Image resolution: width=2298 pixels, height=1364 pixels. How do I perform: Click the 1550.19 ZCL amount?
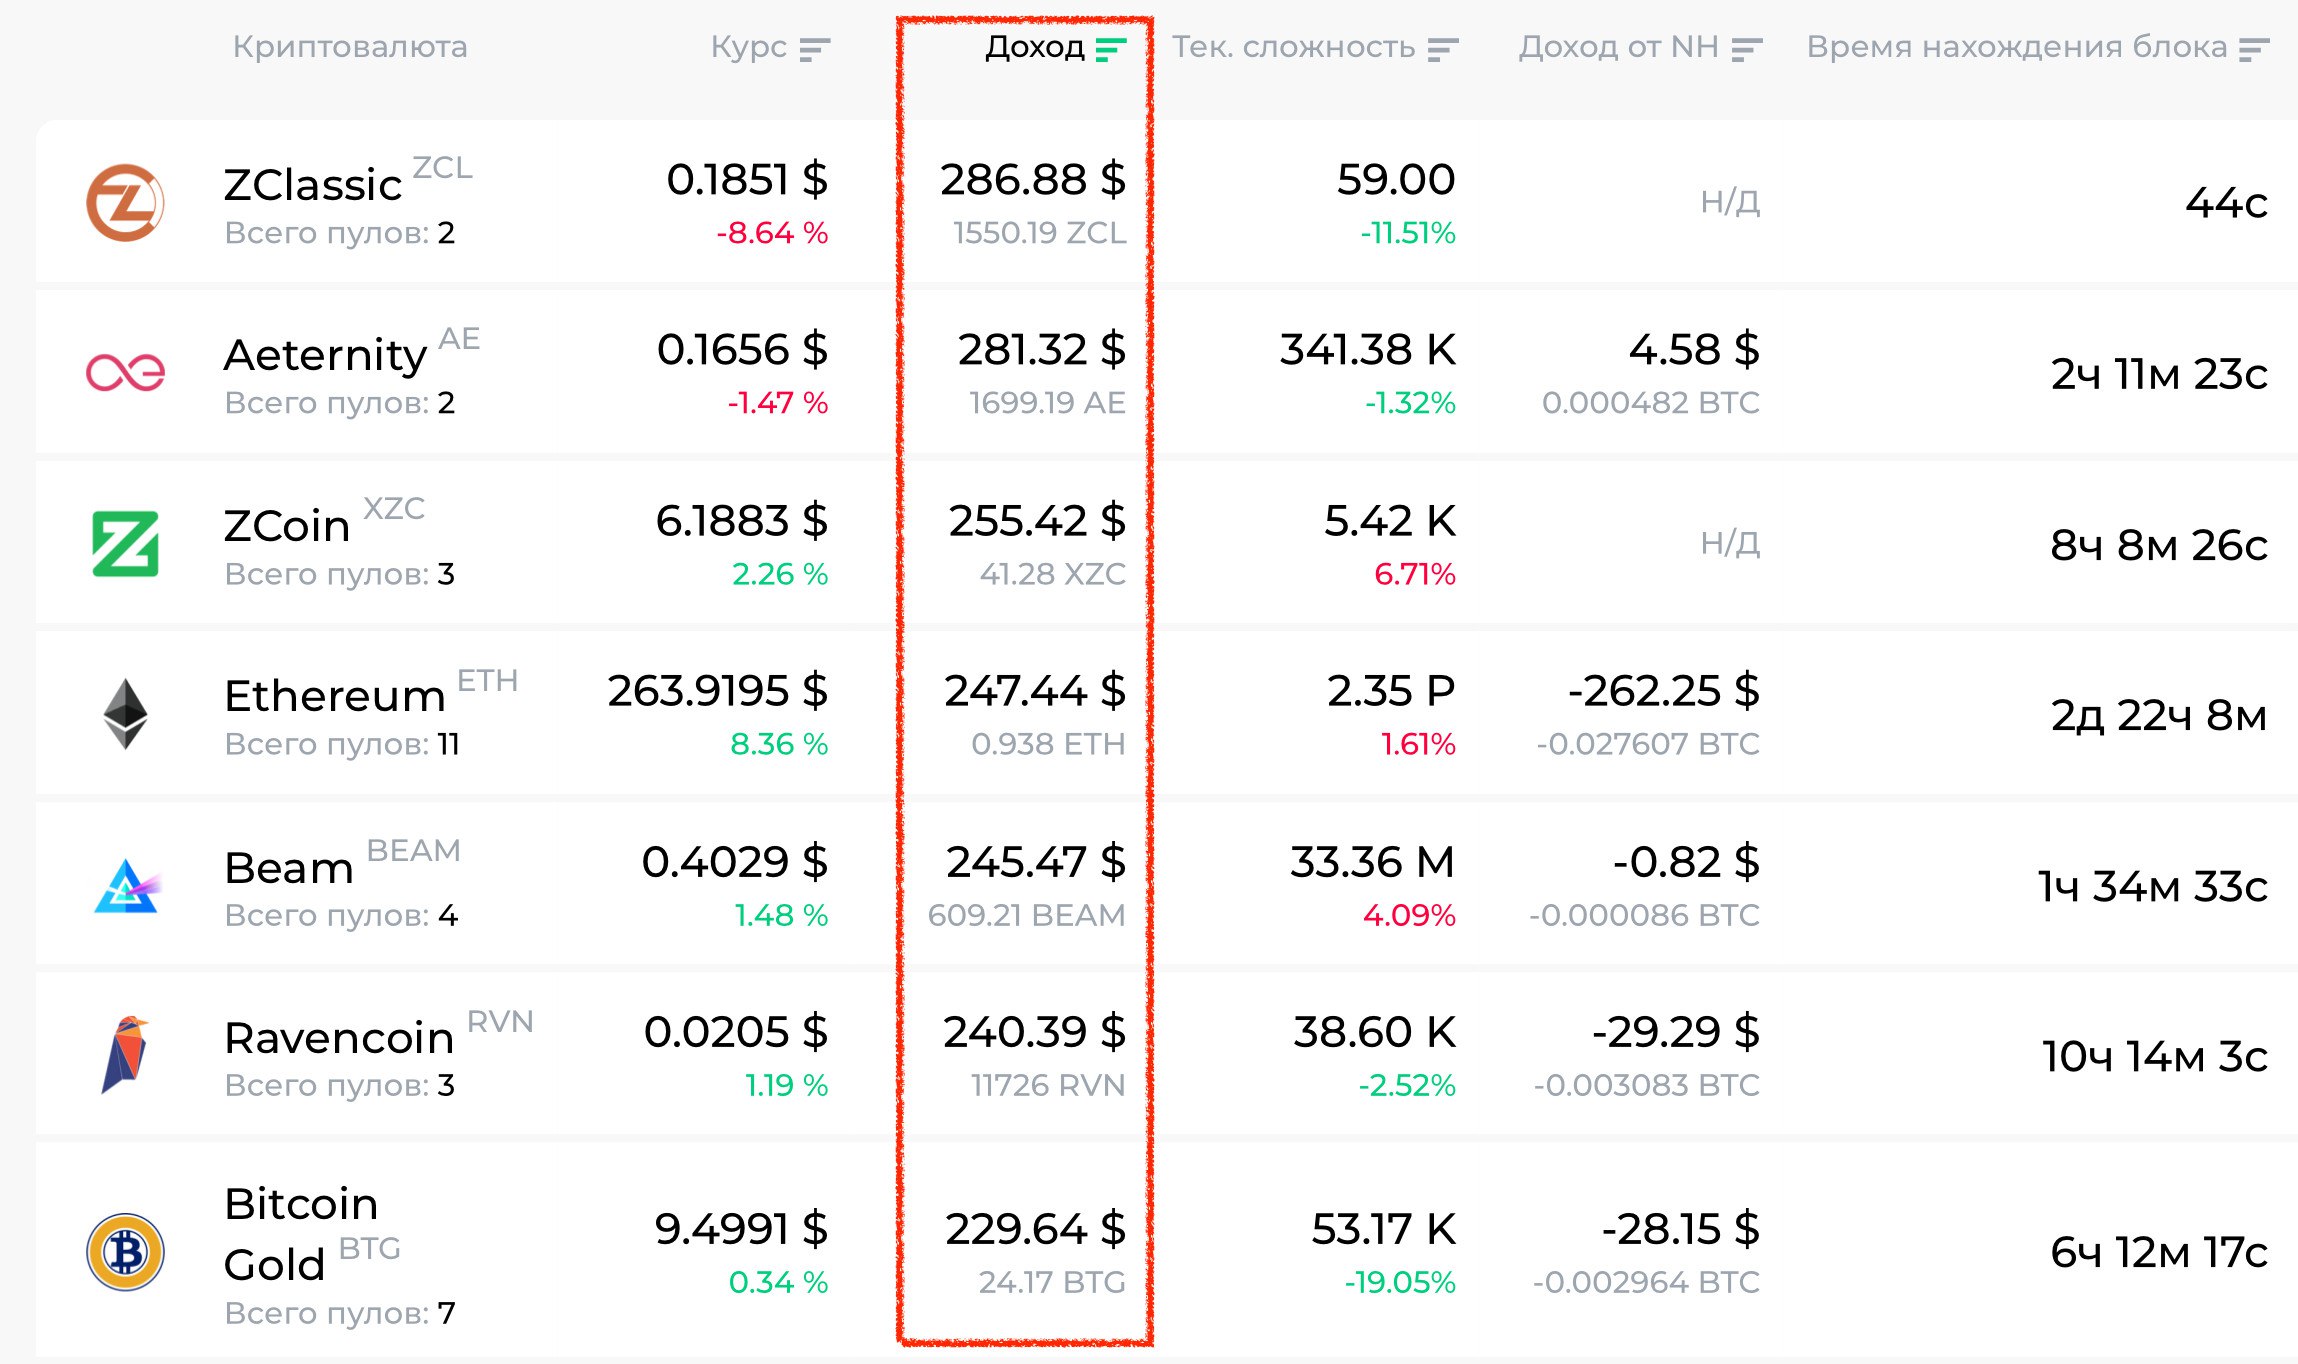1040,233
